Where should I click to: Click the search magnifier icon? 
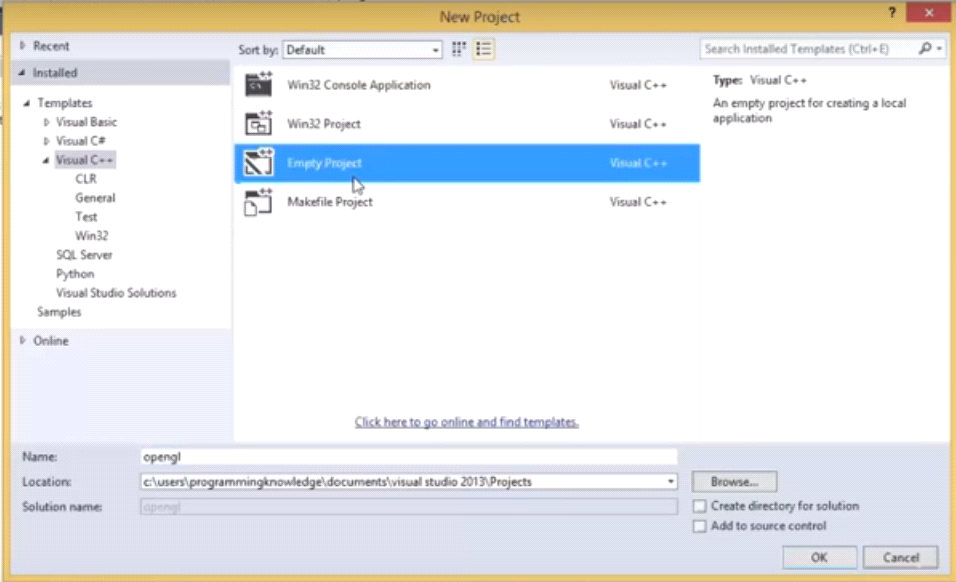coord(925,48)
